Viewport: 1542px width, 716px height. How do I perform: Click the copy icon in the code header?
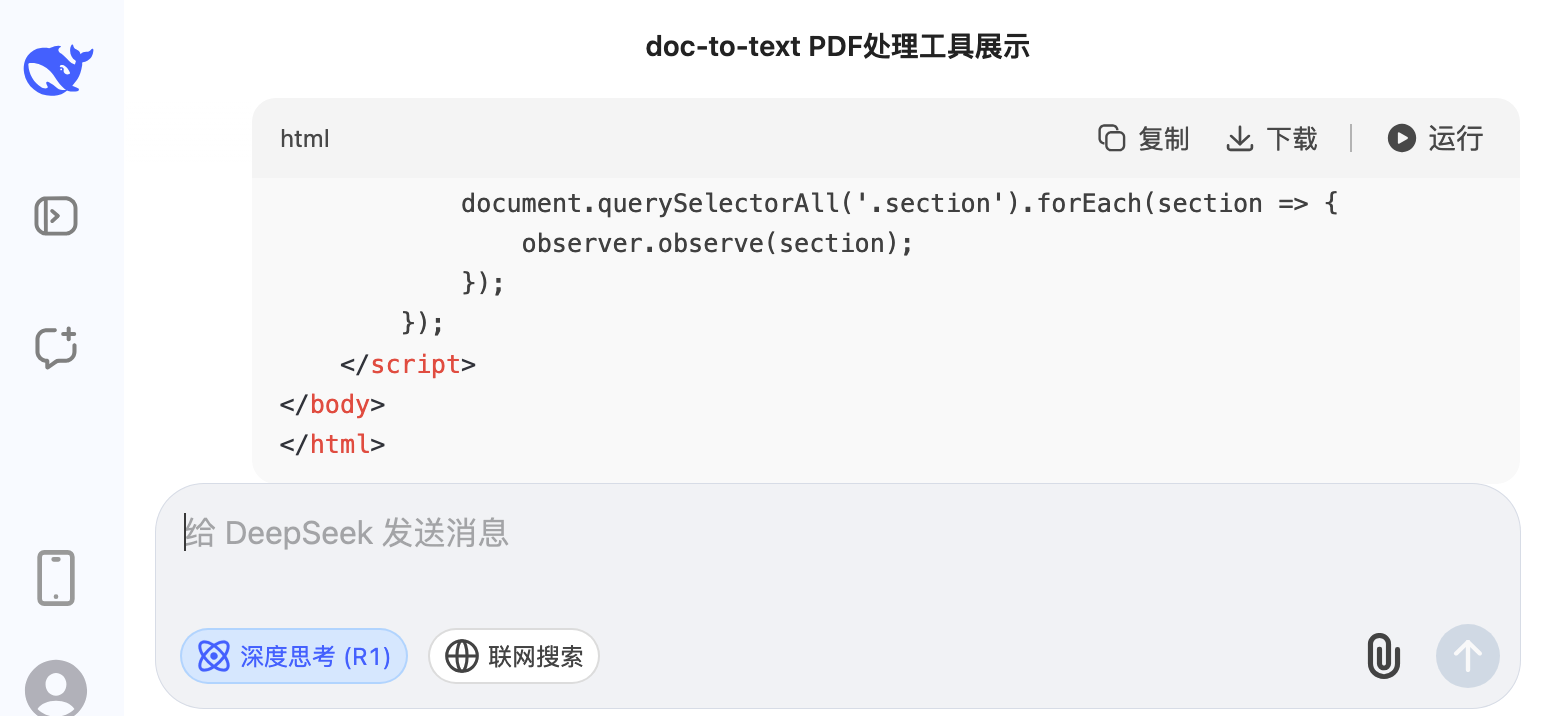tap(1112, 138)
